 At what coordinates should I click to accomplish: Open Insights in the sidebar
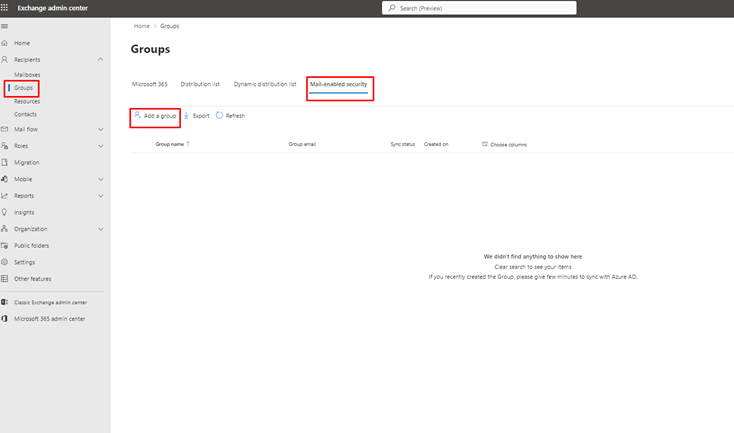pos(24,213)
